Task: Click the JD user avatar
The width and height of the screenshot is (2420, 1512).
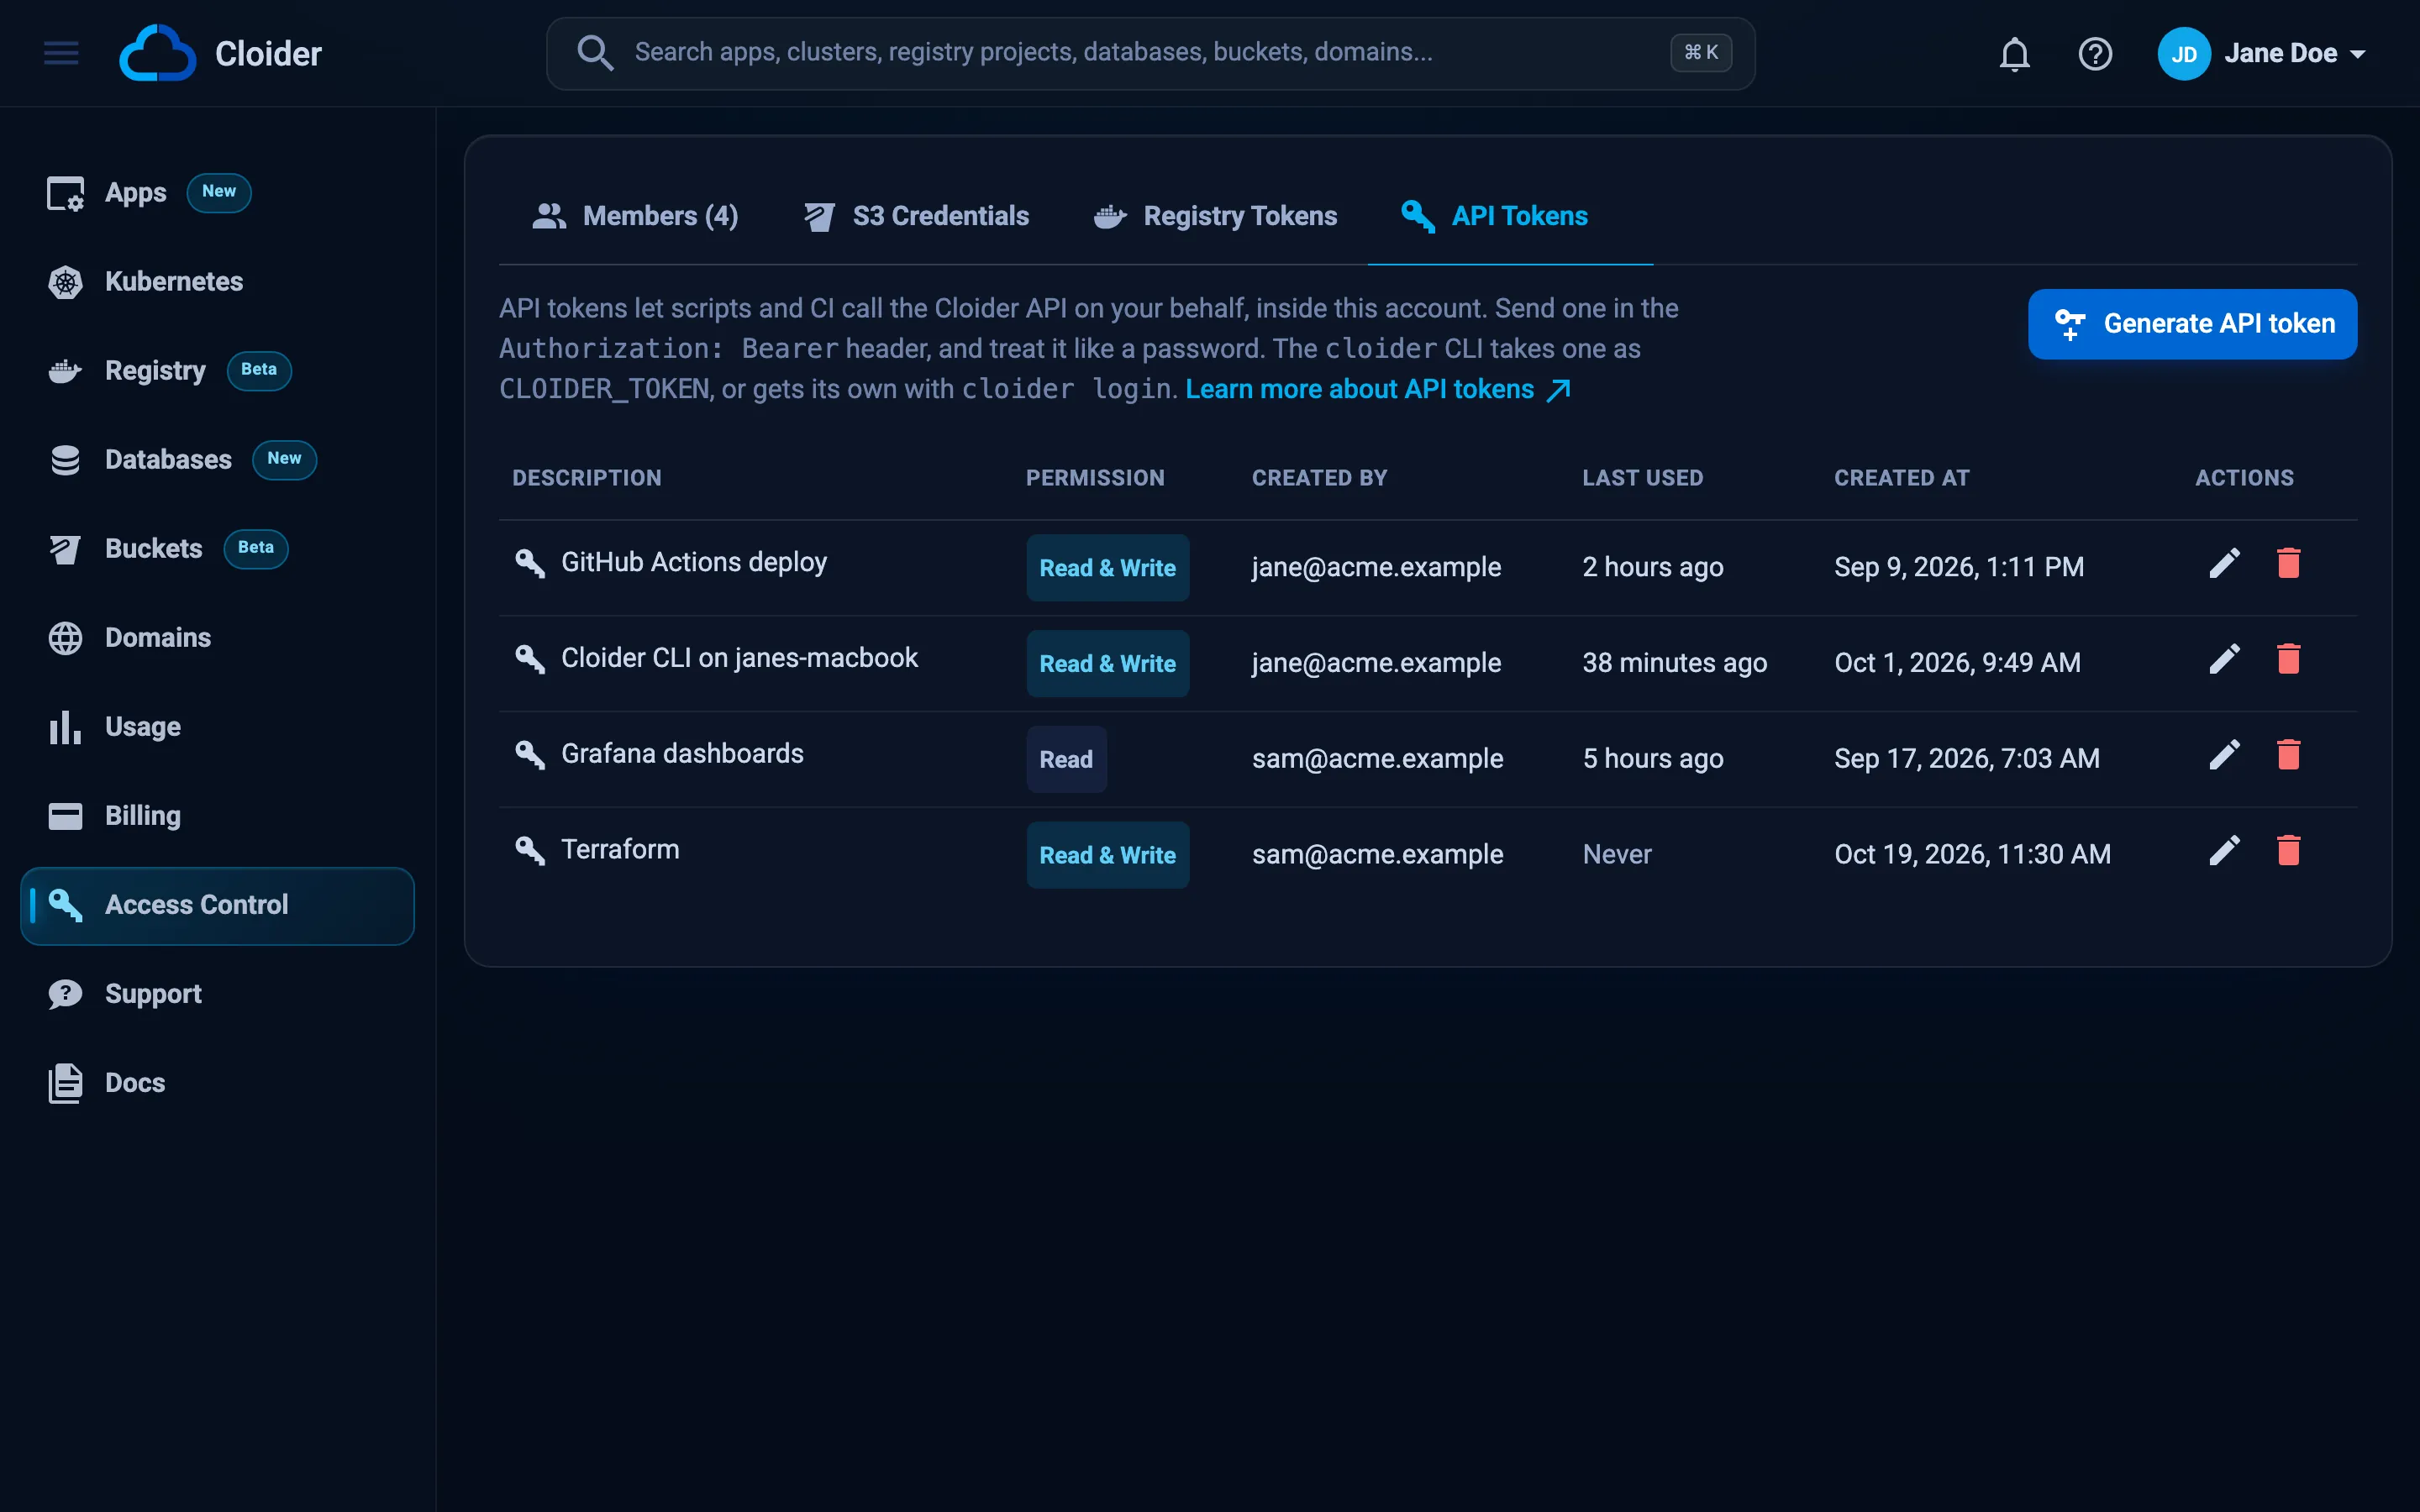Action: (x=2183, y=53)
